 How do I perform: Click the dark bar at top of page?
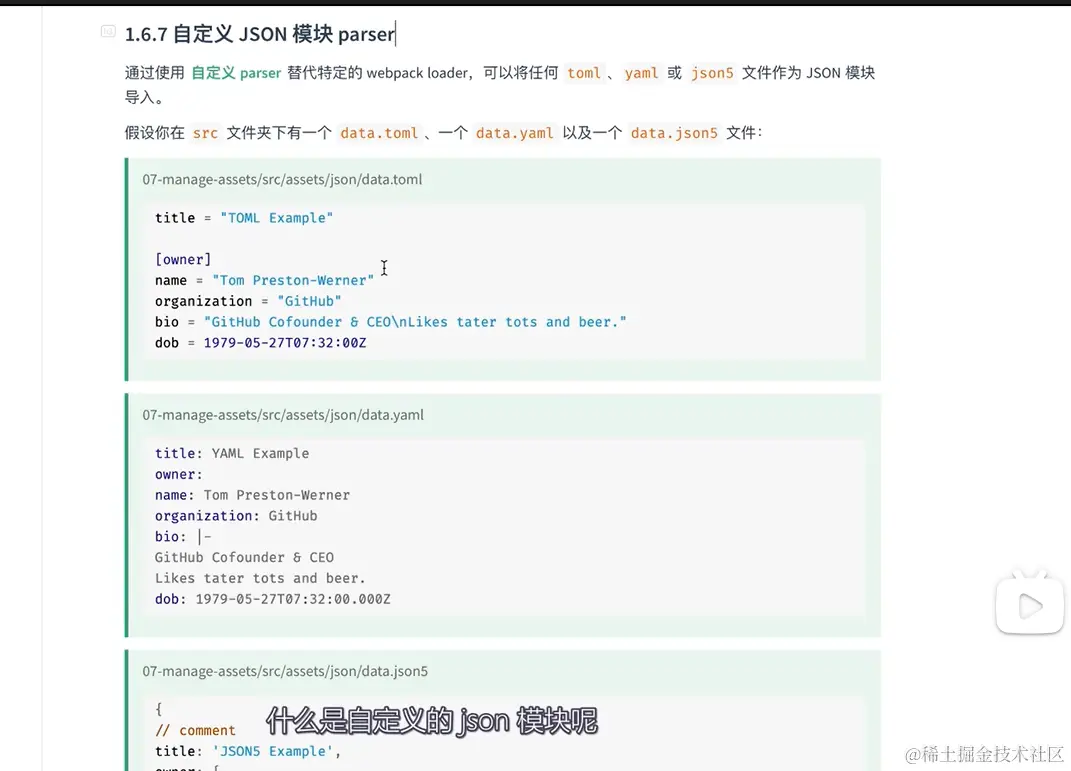point(535,4)
